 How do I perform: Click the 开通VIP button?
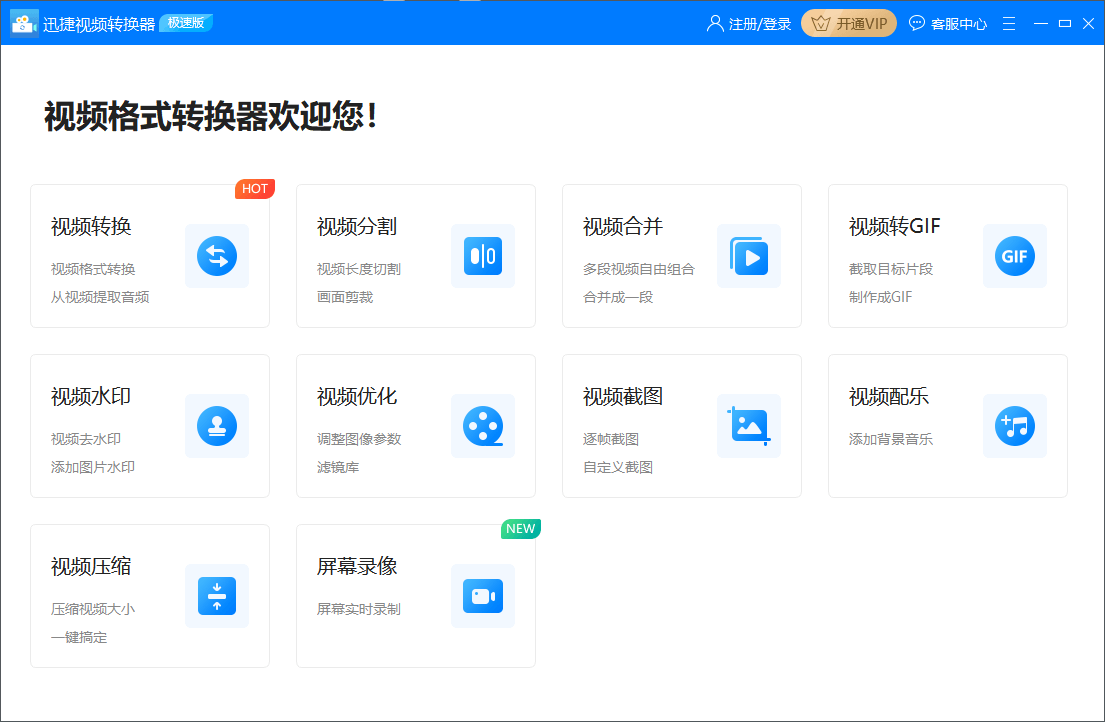tap(848, 22)
